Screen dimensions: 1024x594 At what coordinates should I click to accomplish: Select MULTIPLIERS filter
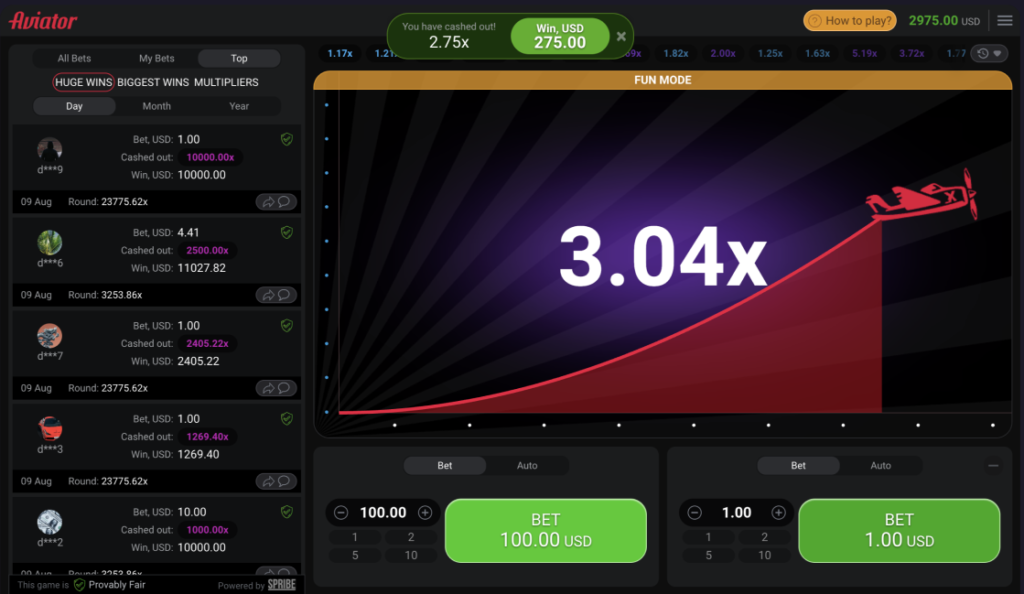coord(226,82)
